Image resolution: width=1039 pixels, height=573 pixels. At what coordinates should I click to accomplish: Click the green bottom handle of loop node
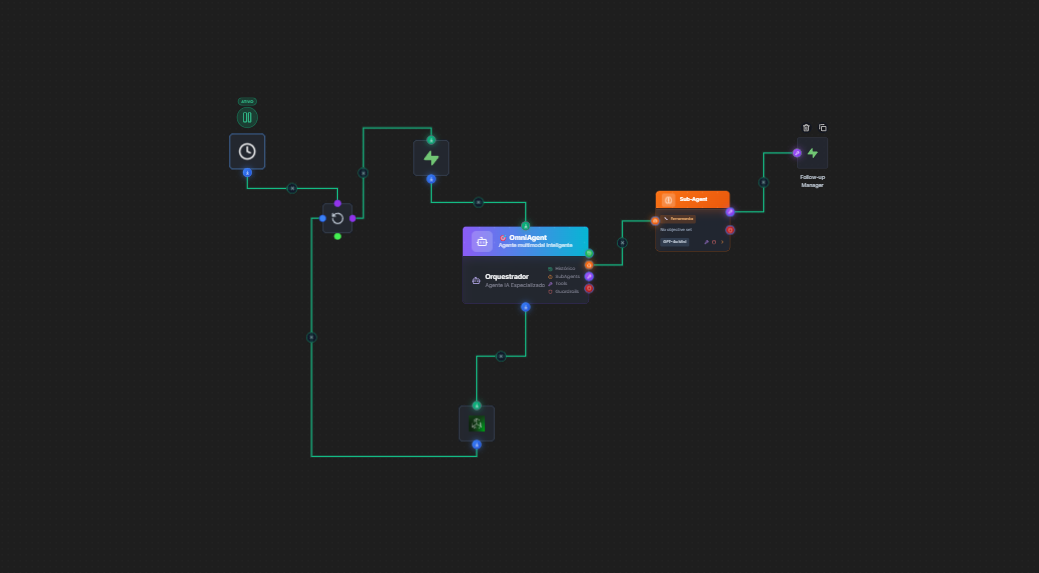337,236
